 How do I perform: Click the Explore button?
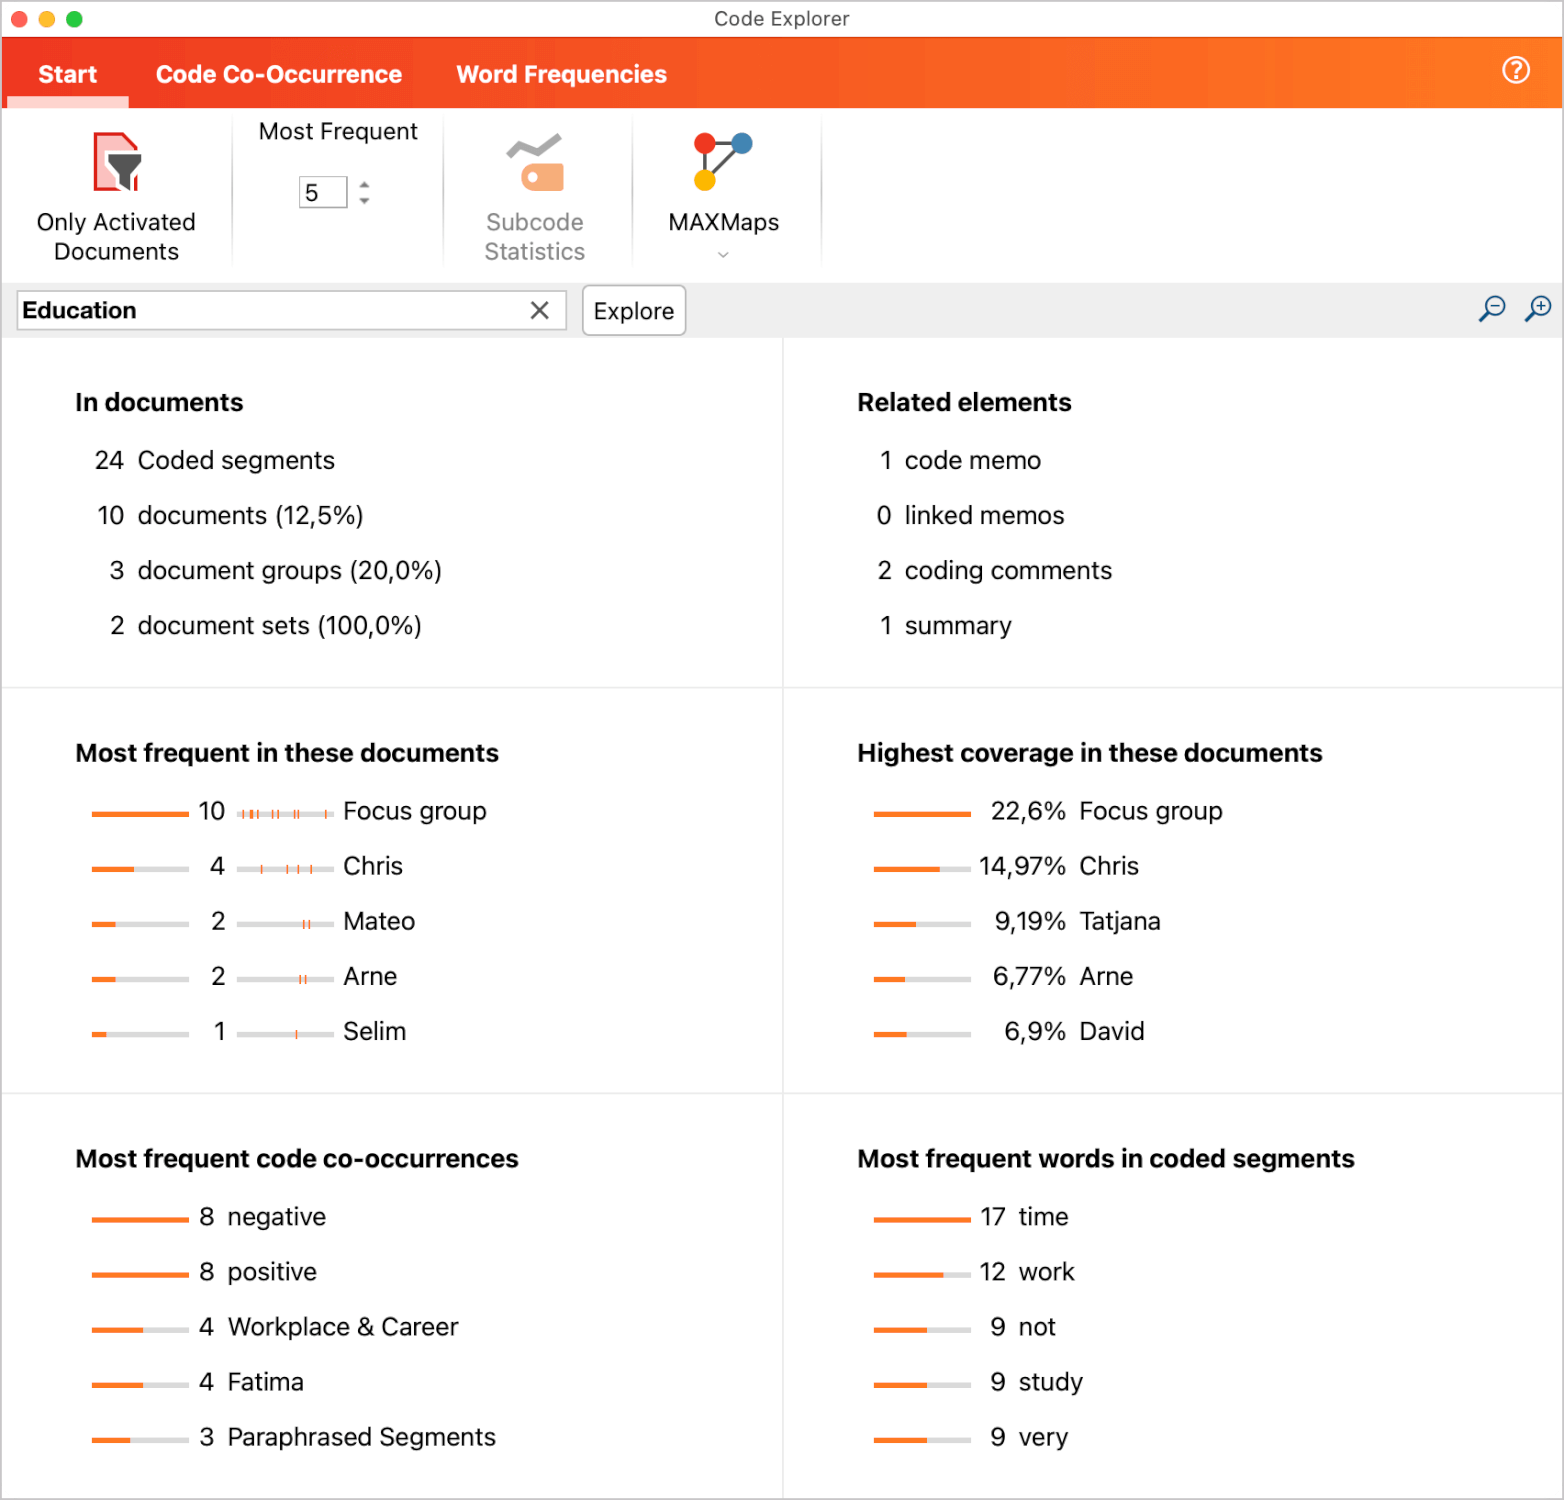(x=633, y=310)
